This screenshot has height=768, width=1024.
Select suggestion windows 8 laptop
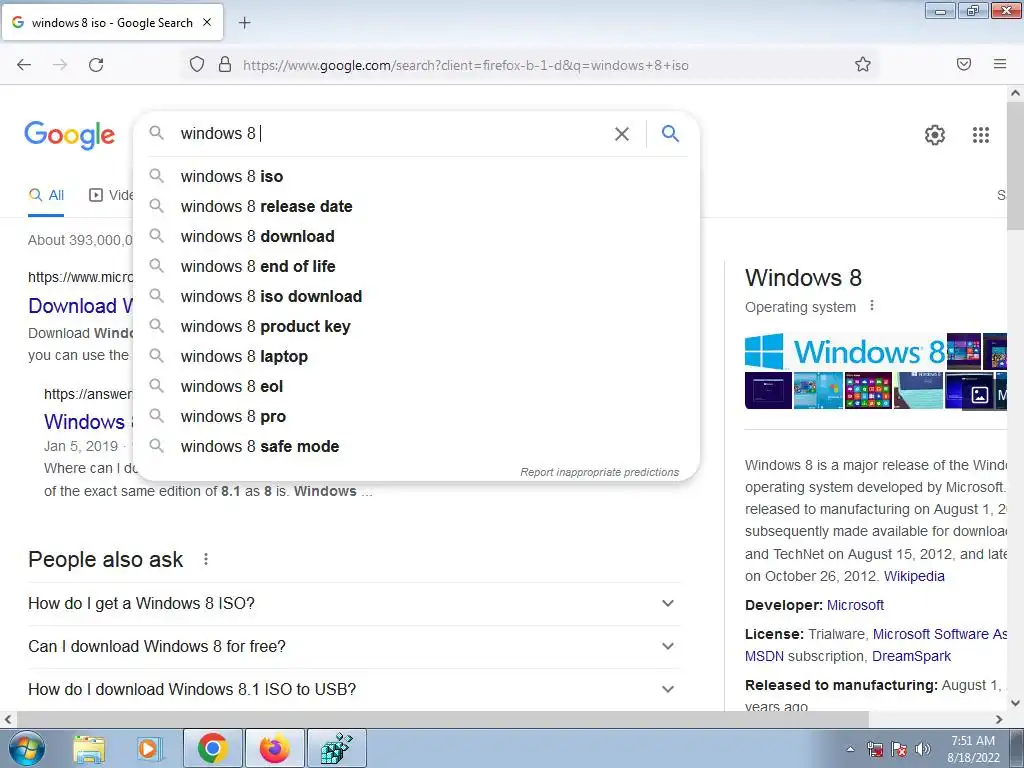click(x=417, y=357)
